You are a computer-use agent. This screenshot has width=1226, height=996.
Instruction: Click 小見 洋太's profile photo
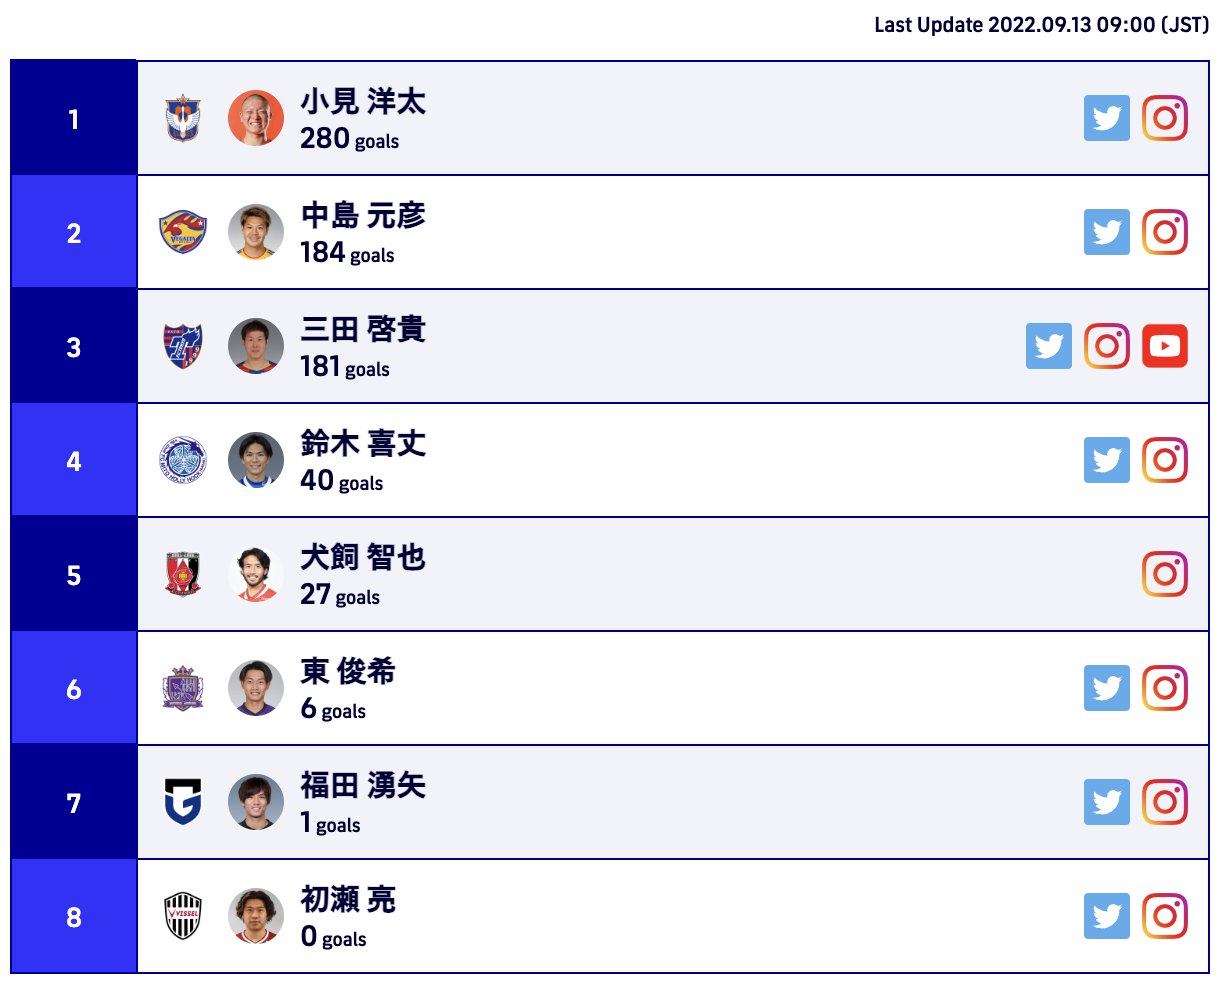coord(256,118)
